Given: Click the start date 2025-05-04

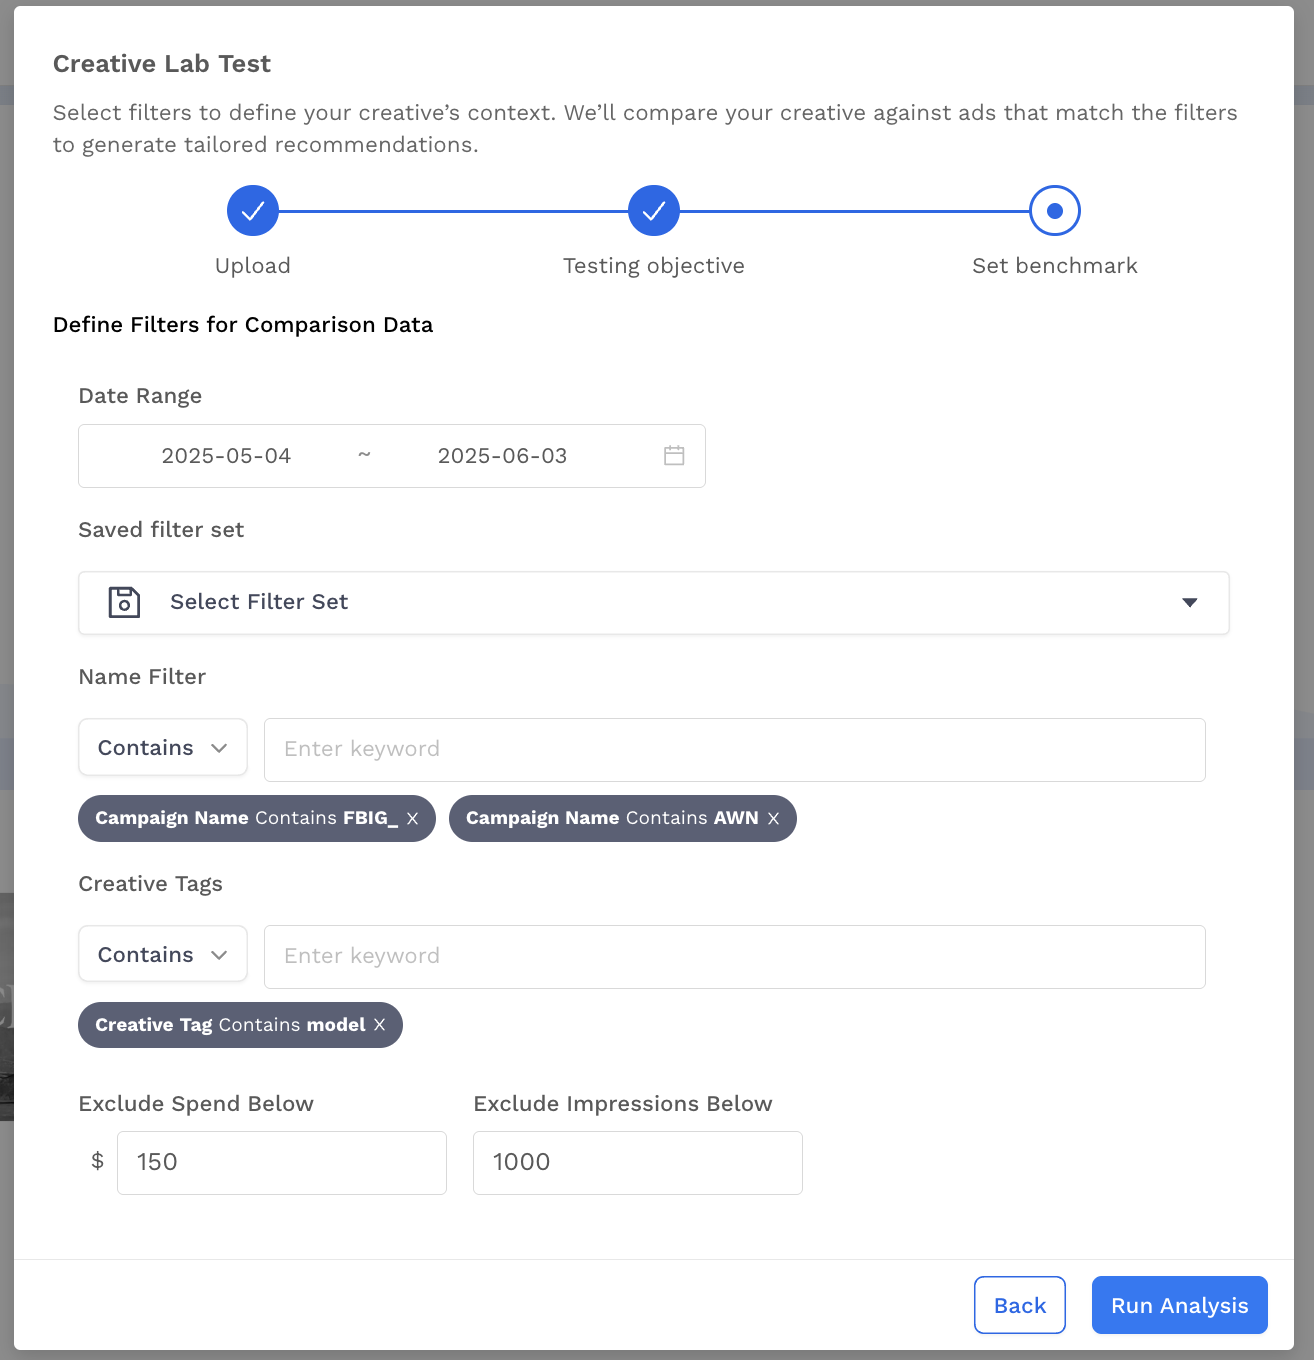Looking at the screenshot, I should 226,456.
